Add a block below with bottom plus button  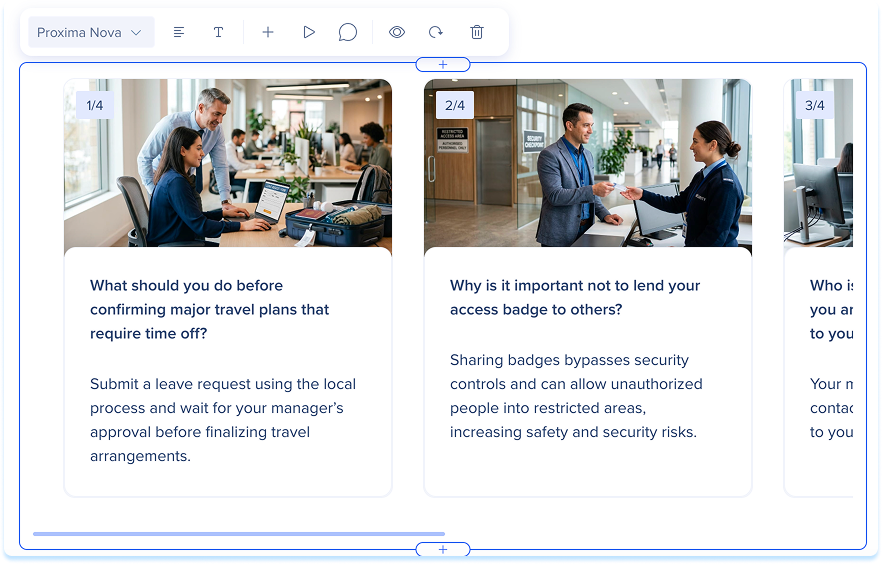click(443, 549)
